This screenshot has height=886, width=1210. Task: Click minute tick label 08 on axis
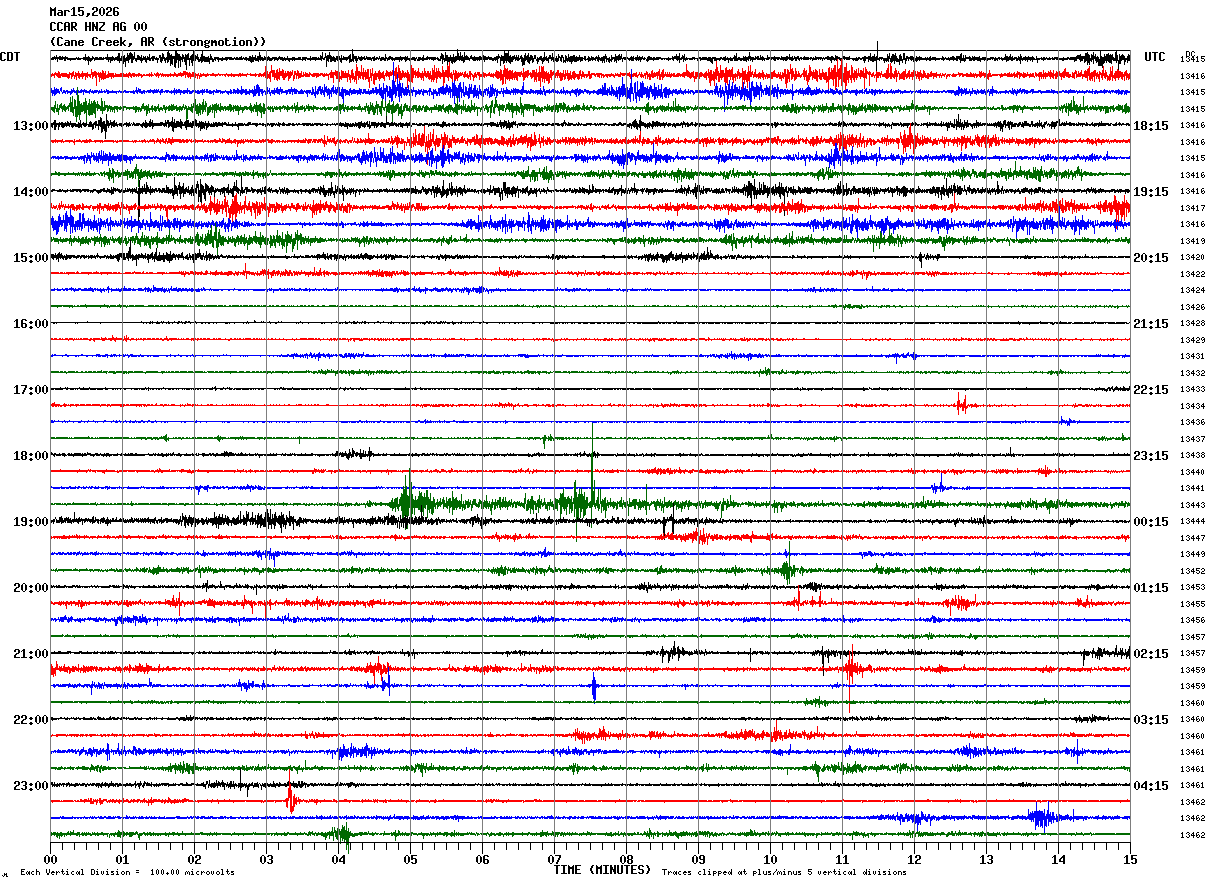(626, 859)
